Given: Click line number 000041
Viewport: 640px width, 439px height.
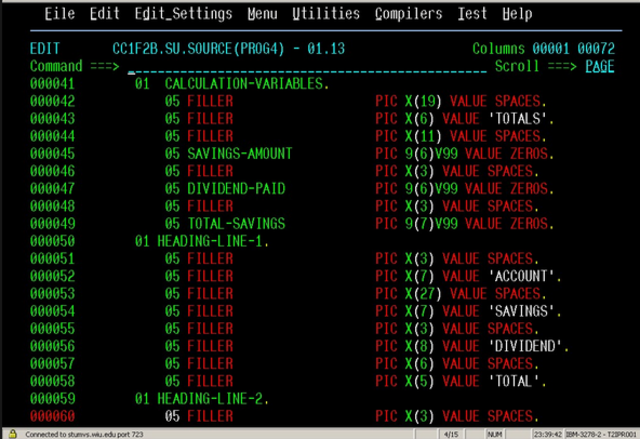Looking at the screenshot, I should 52,84.
